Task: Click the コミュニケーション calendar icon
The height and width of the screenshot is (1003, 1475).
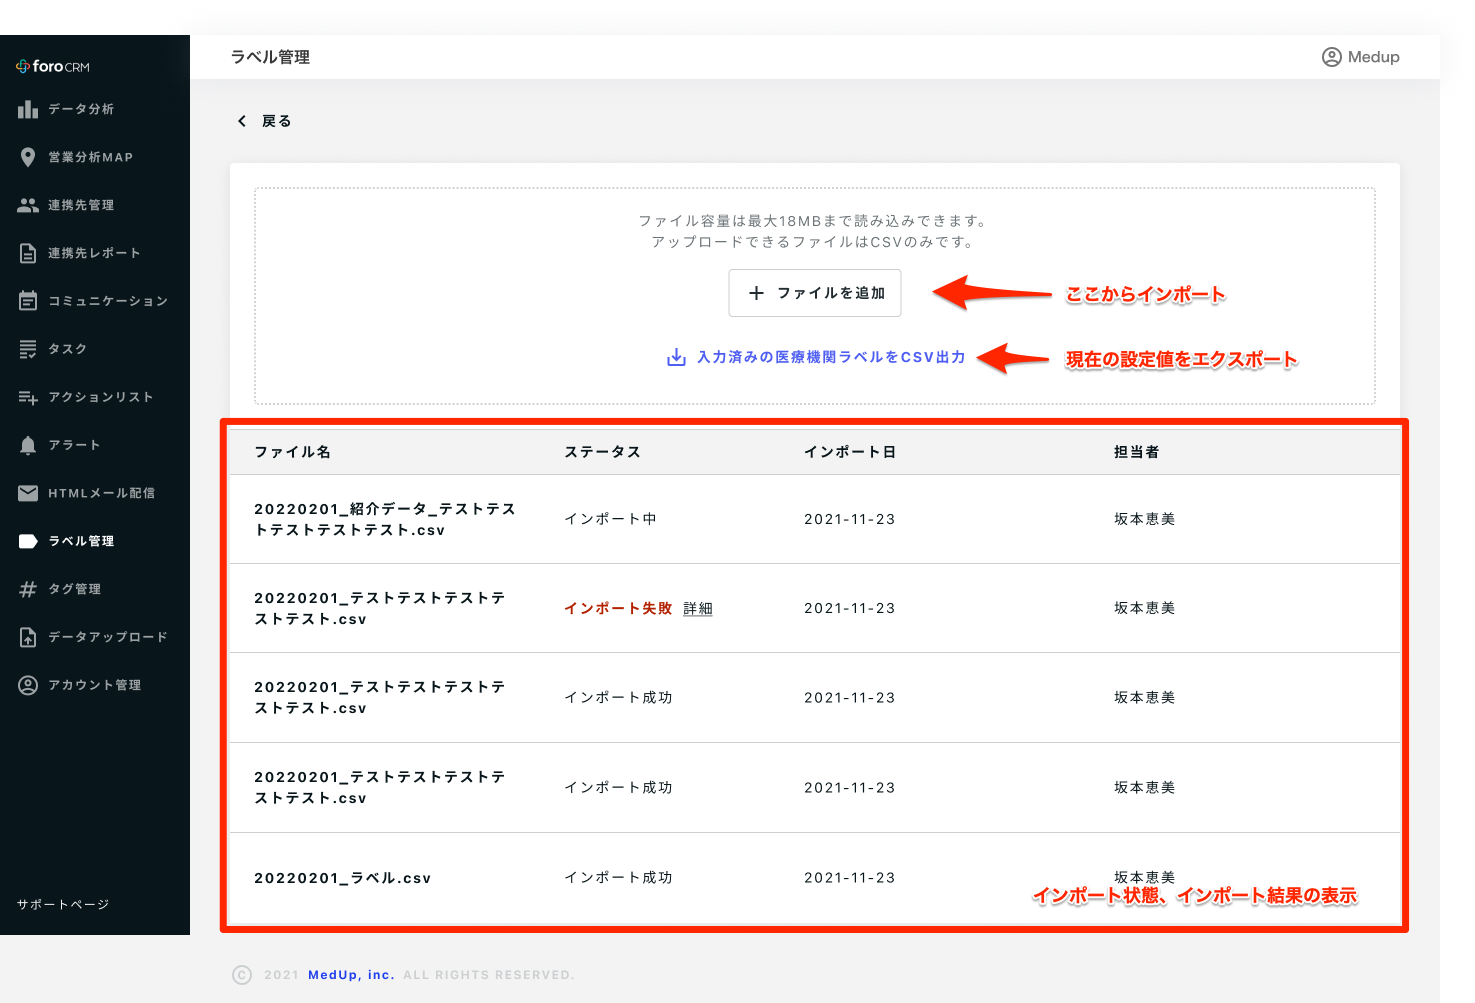Action: pos(28,301)
